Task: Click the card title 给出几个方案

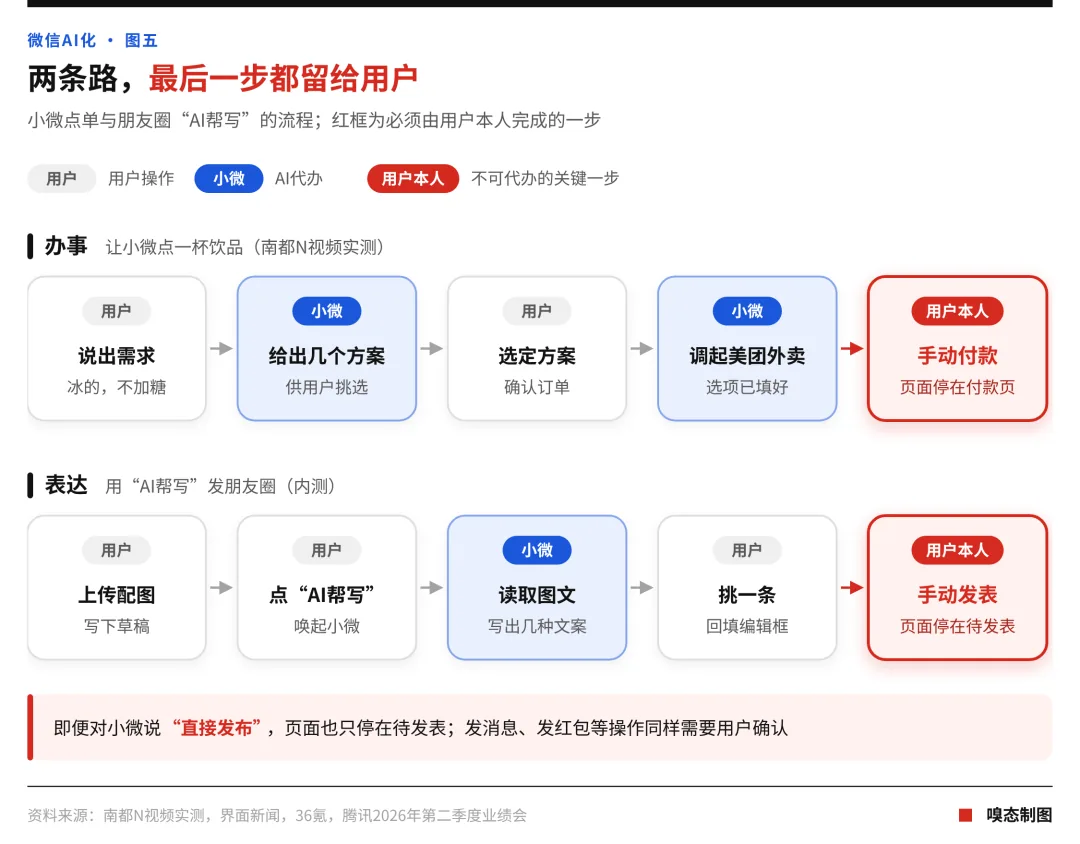Action: click(326, 356)
